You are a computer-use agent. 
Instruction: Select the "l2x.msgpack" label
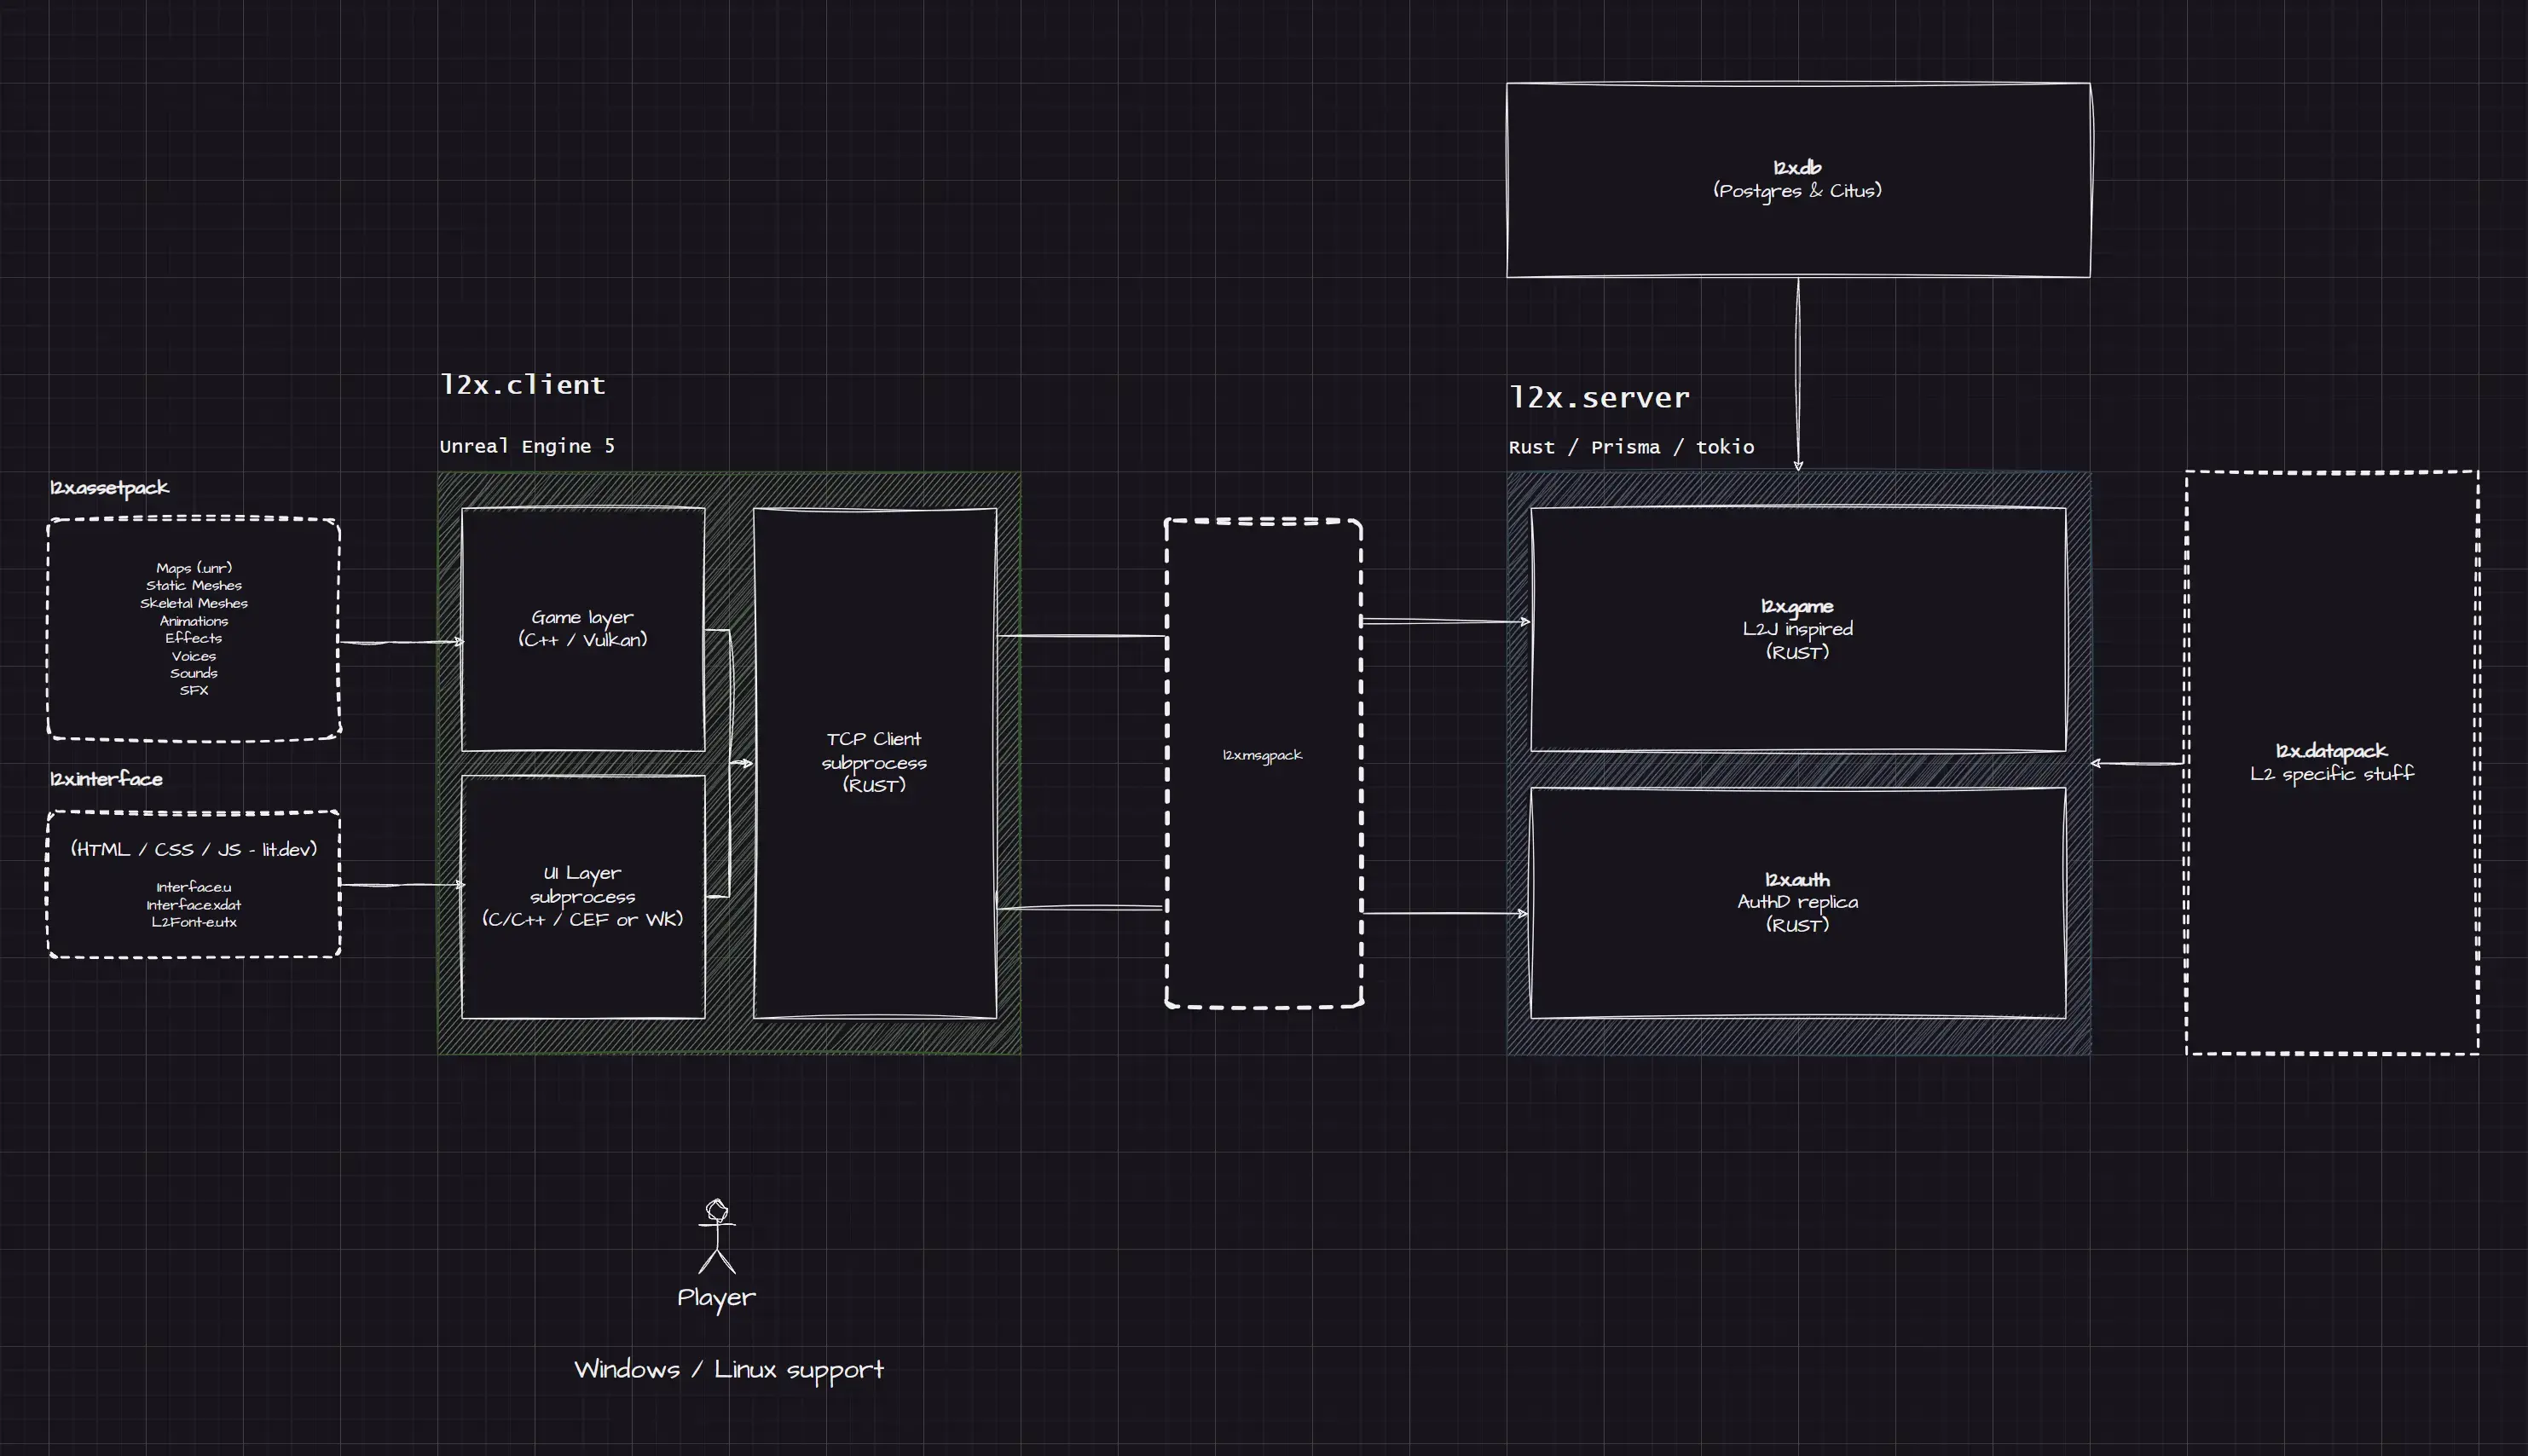click(x=1262, y=755)
